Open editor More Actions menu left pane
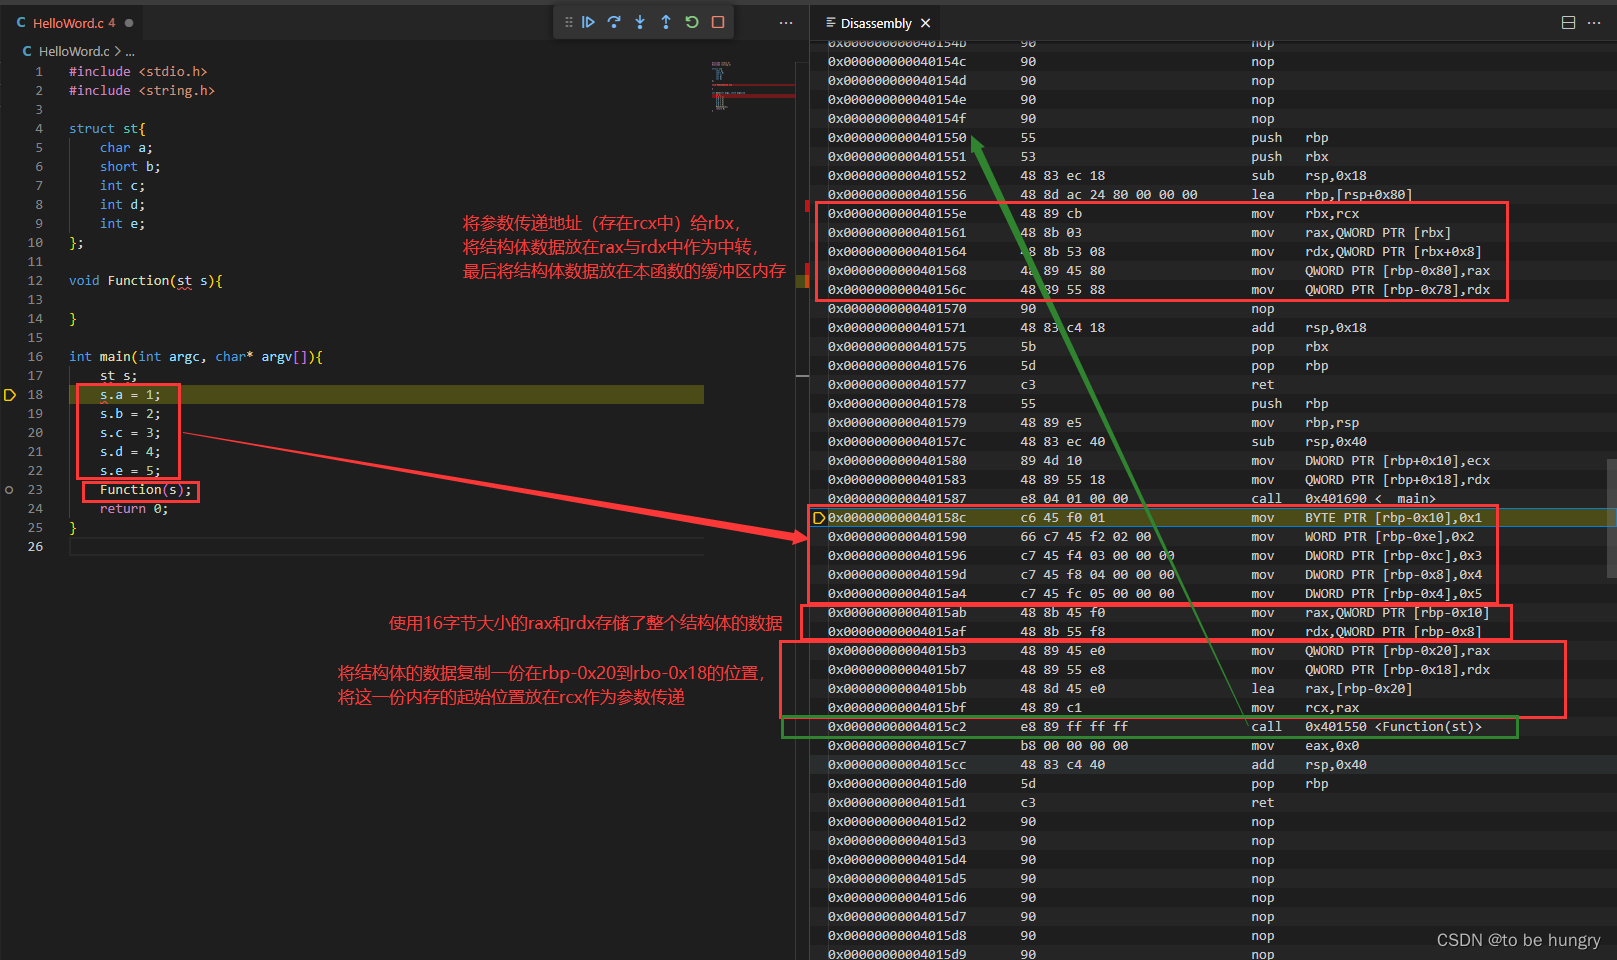This screenshot has width=1617, height=960. click(x=786, y=23)
